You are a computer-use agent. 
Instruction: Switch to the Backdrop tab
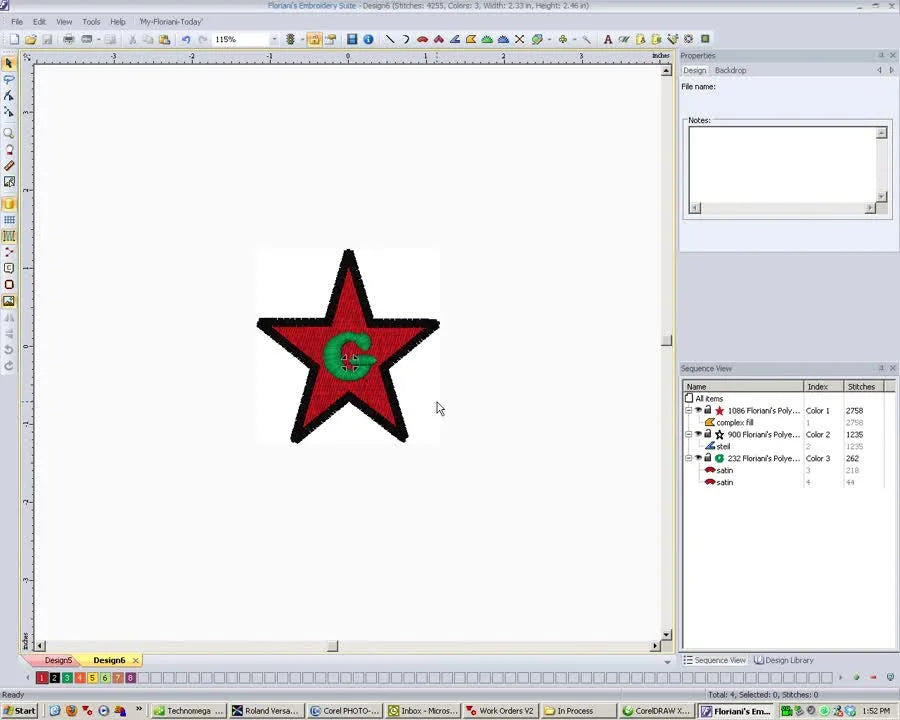(730, 70)
